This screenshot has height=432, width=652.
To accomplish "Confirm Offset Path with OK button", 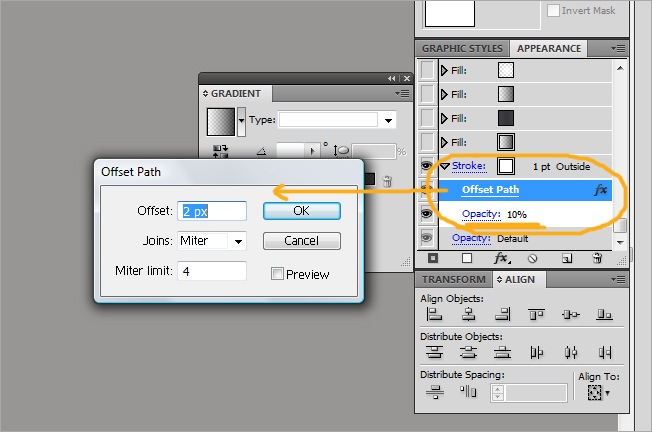I will (302, 211).
